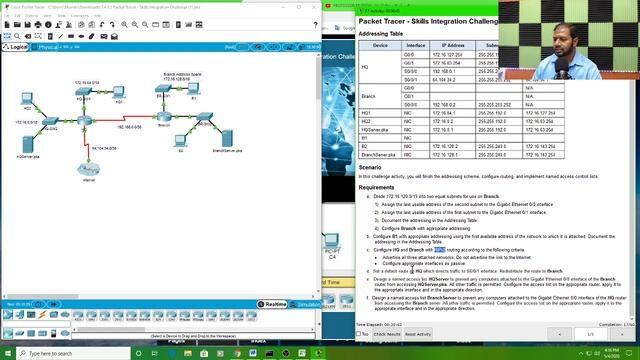Click the HQ1 PC in the topology
This screenshot has width=640, height=360.
[118, 92]
